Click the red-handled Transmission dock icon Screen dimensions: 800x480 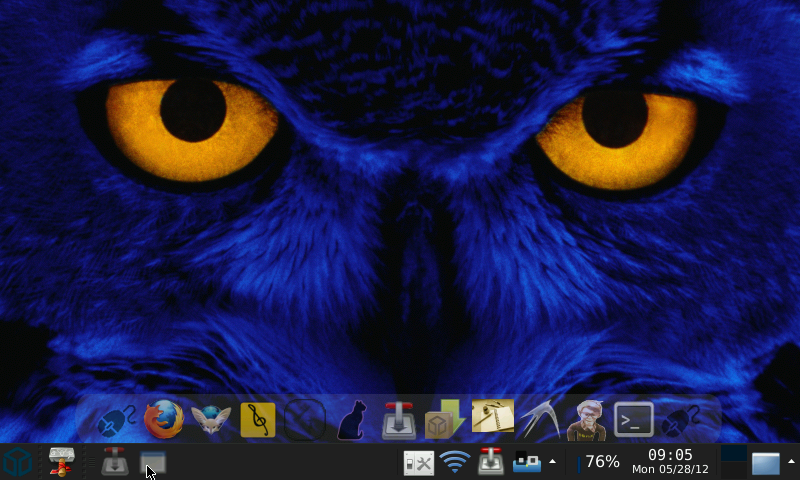coord(399,420)
